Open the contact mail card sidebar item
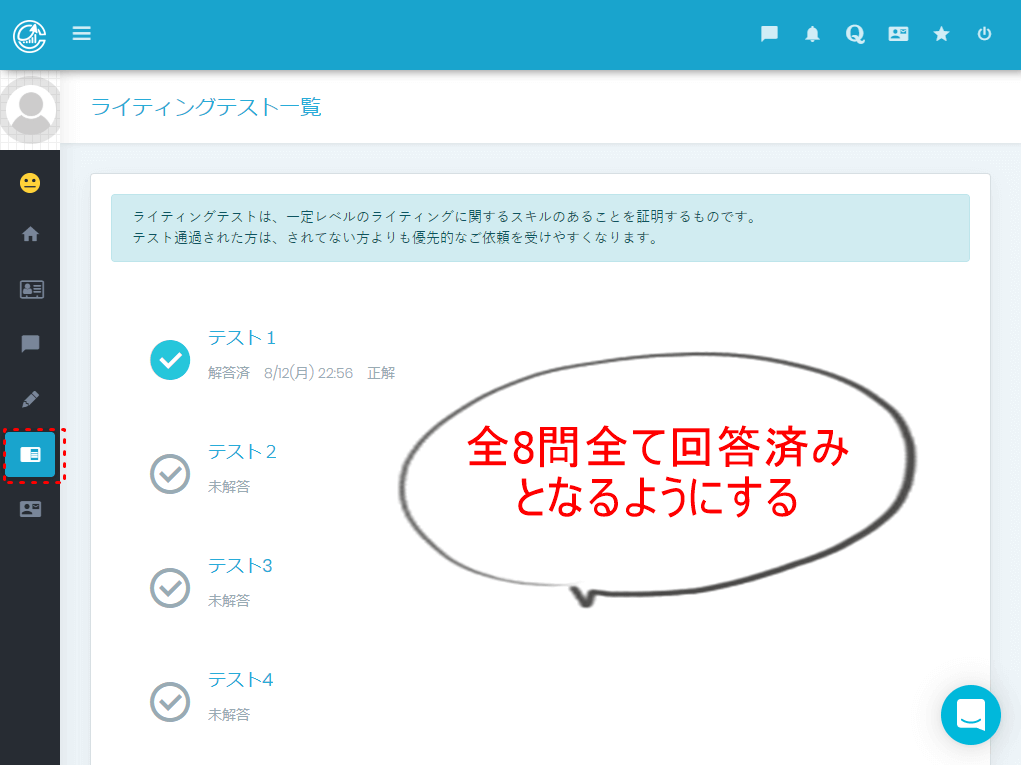Viewport: 1021px width, 765px height. 30,509
